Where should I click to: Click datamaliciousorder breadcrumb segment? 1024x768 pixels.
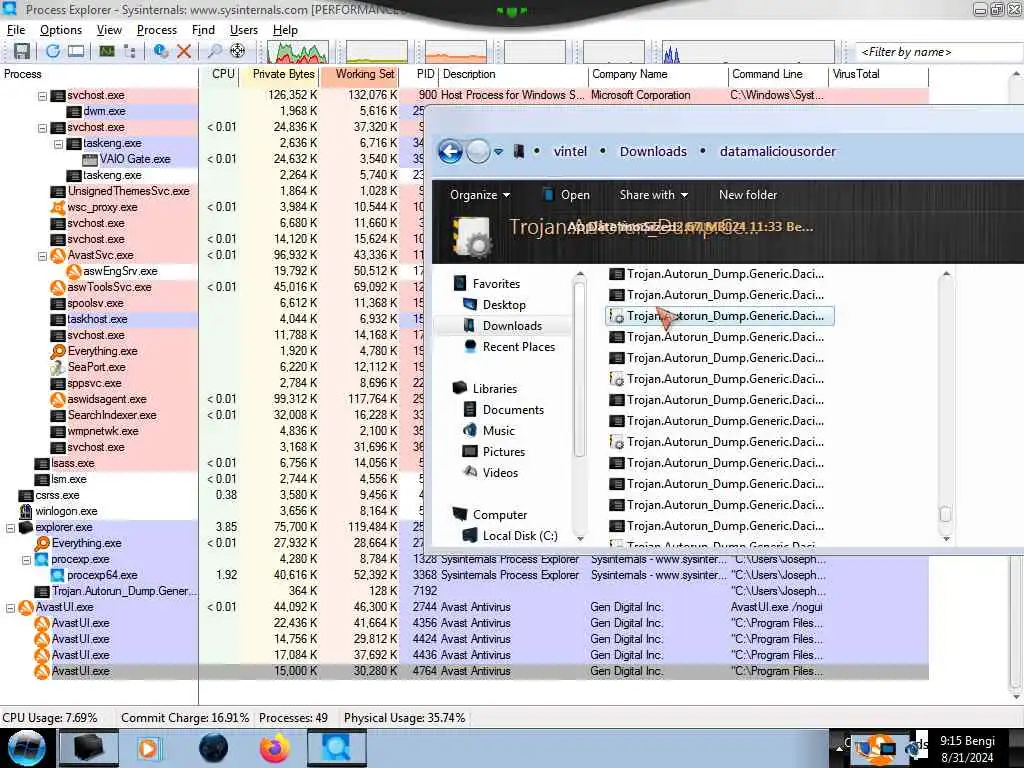777,152
